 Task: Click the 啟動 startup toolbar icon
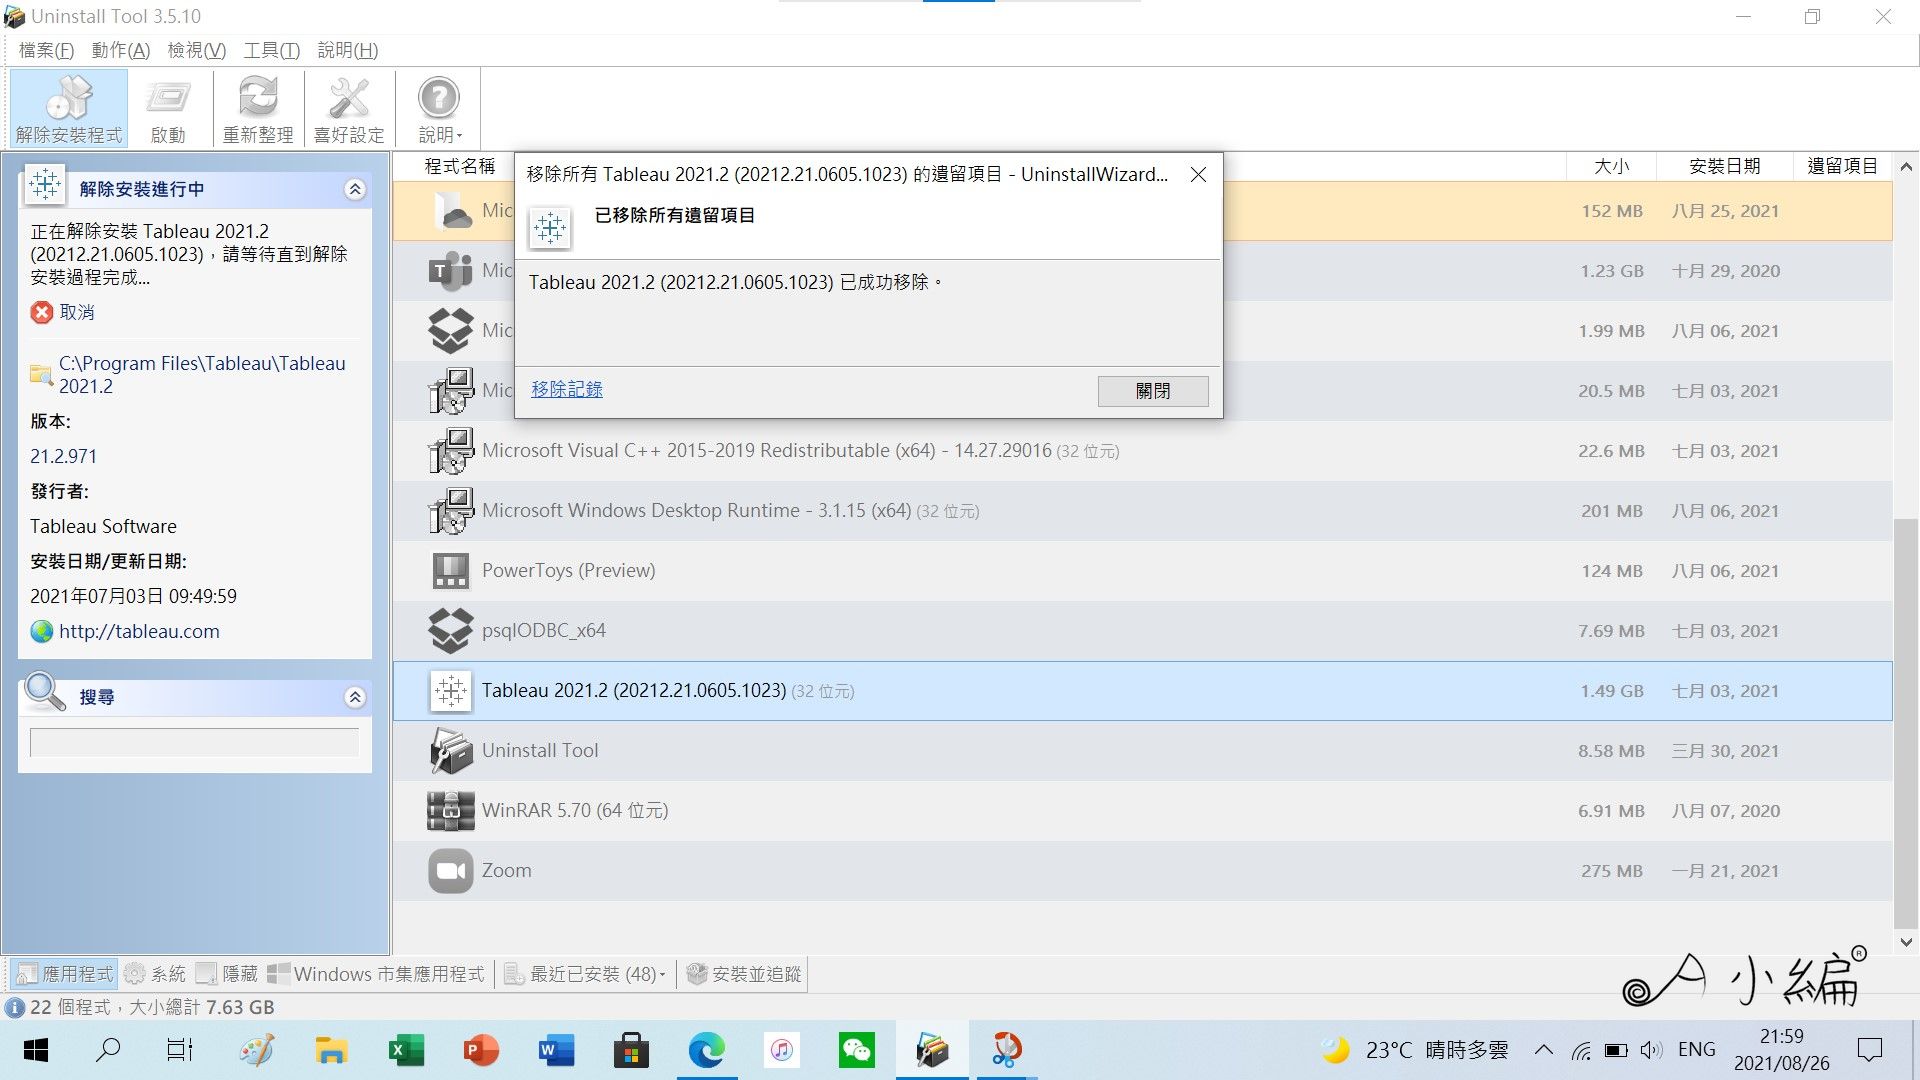pyautogui.click(x=168, y=109)
